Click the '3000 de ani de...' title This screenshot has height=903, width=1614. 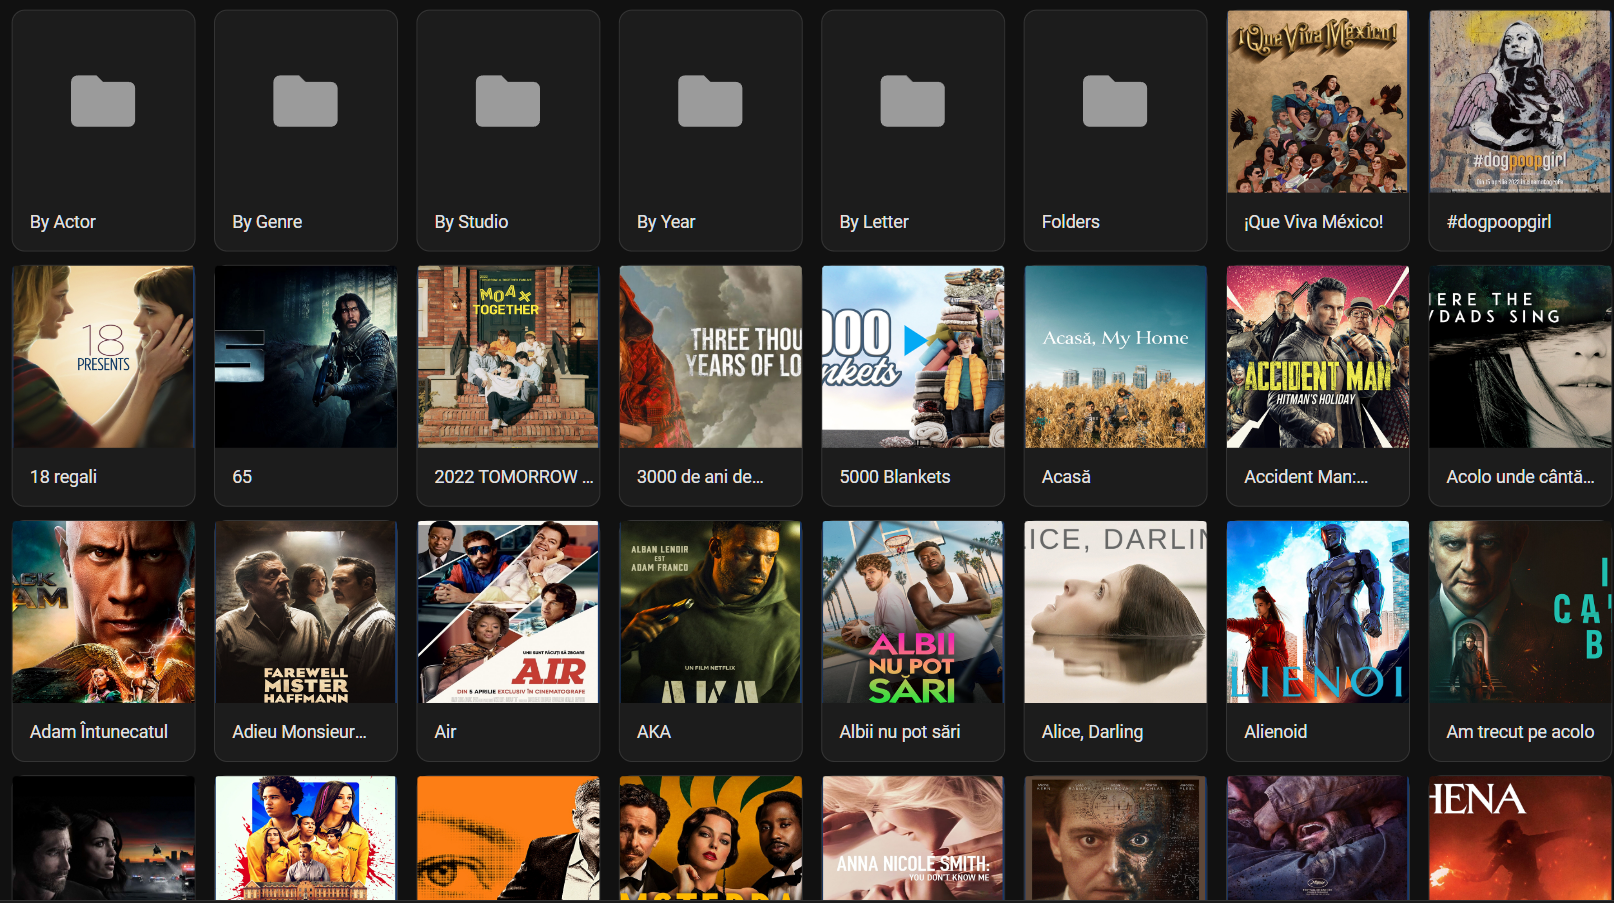coord(700,477)
